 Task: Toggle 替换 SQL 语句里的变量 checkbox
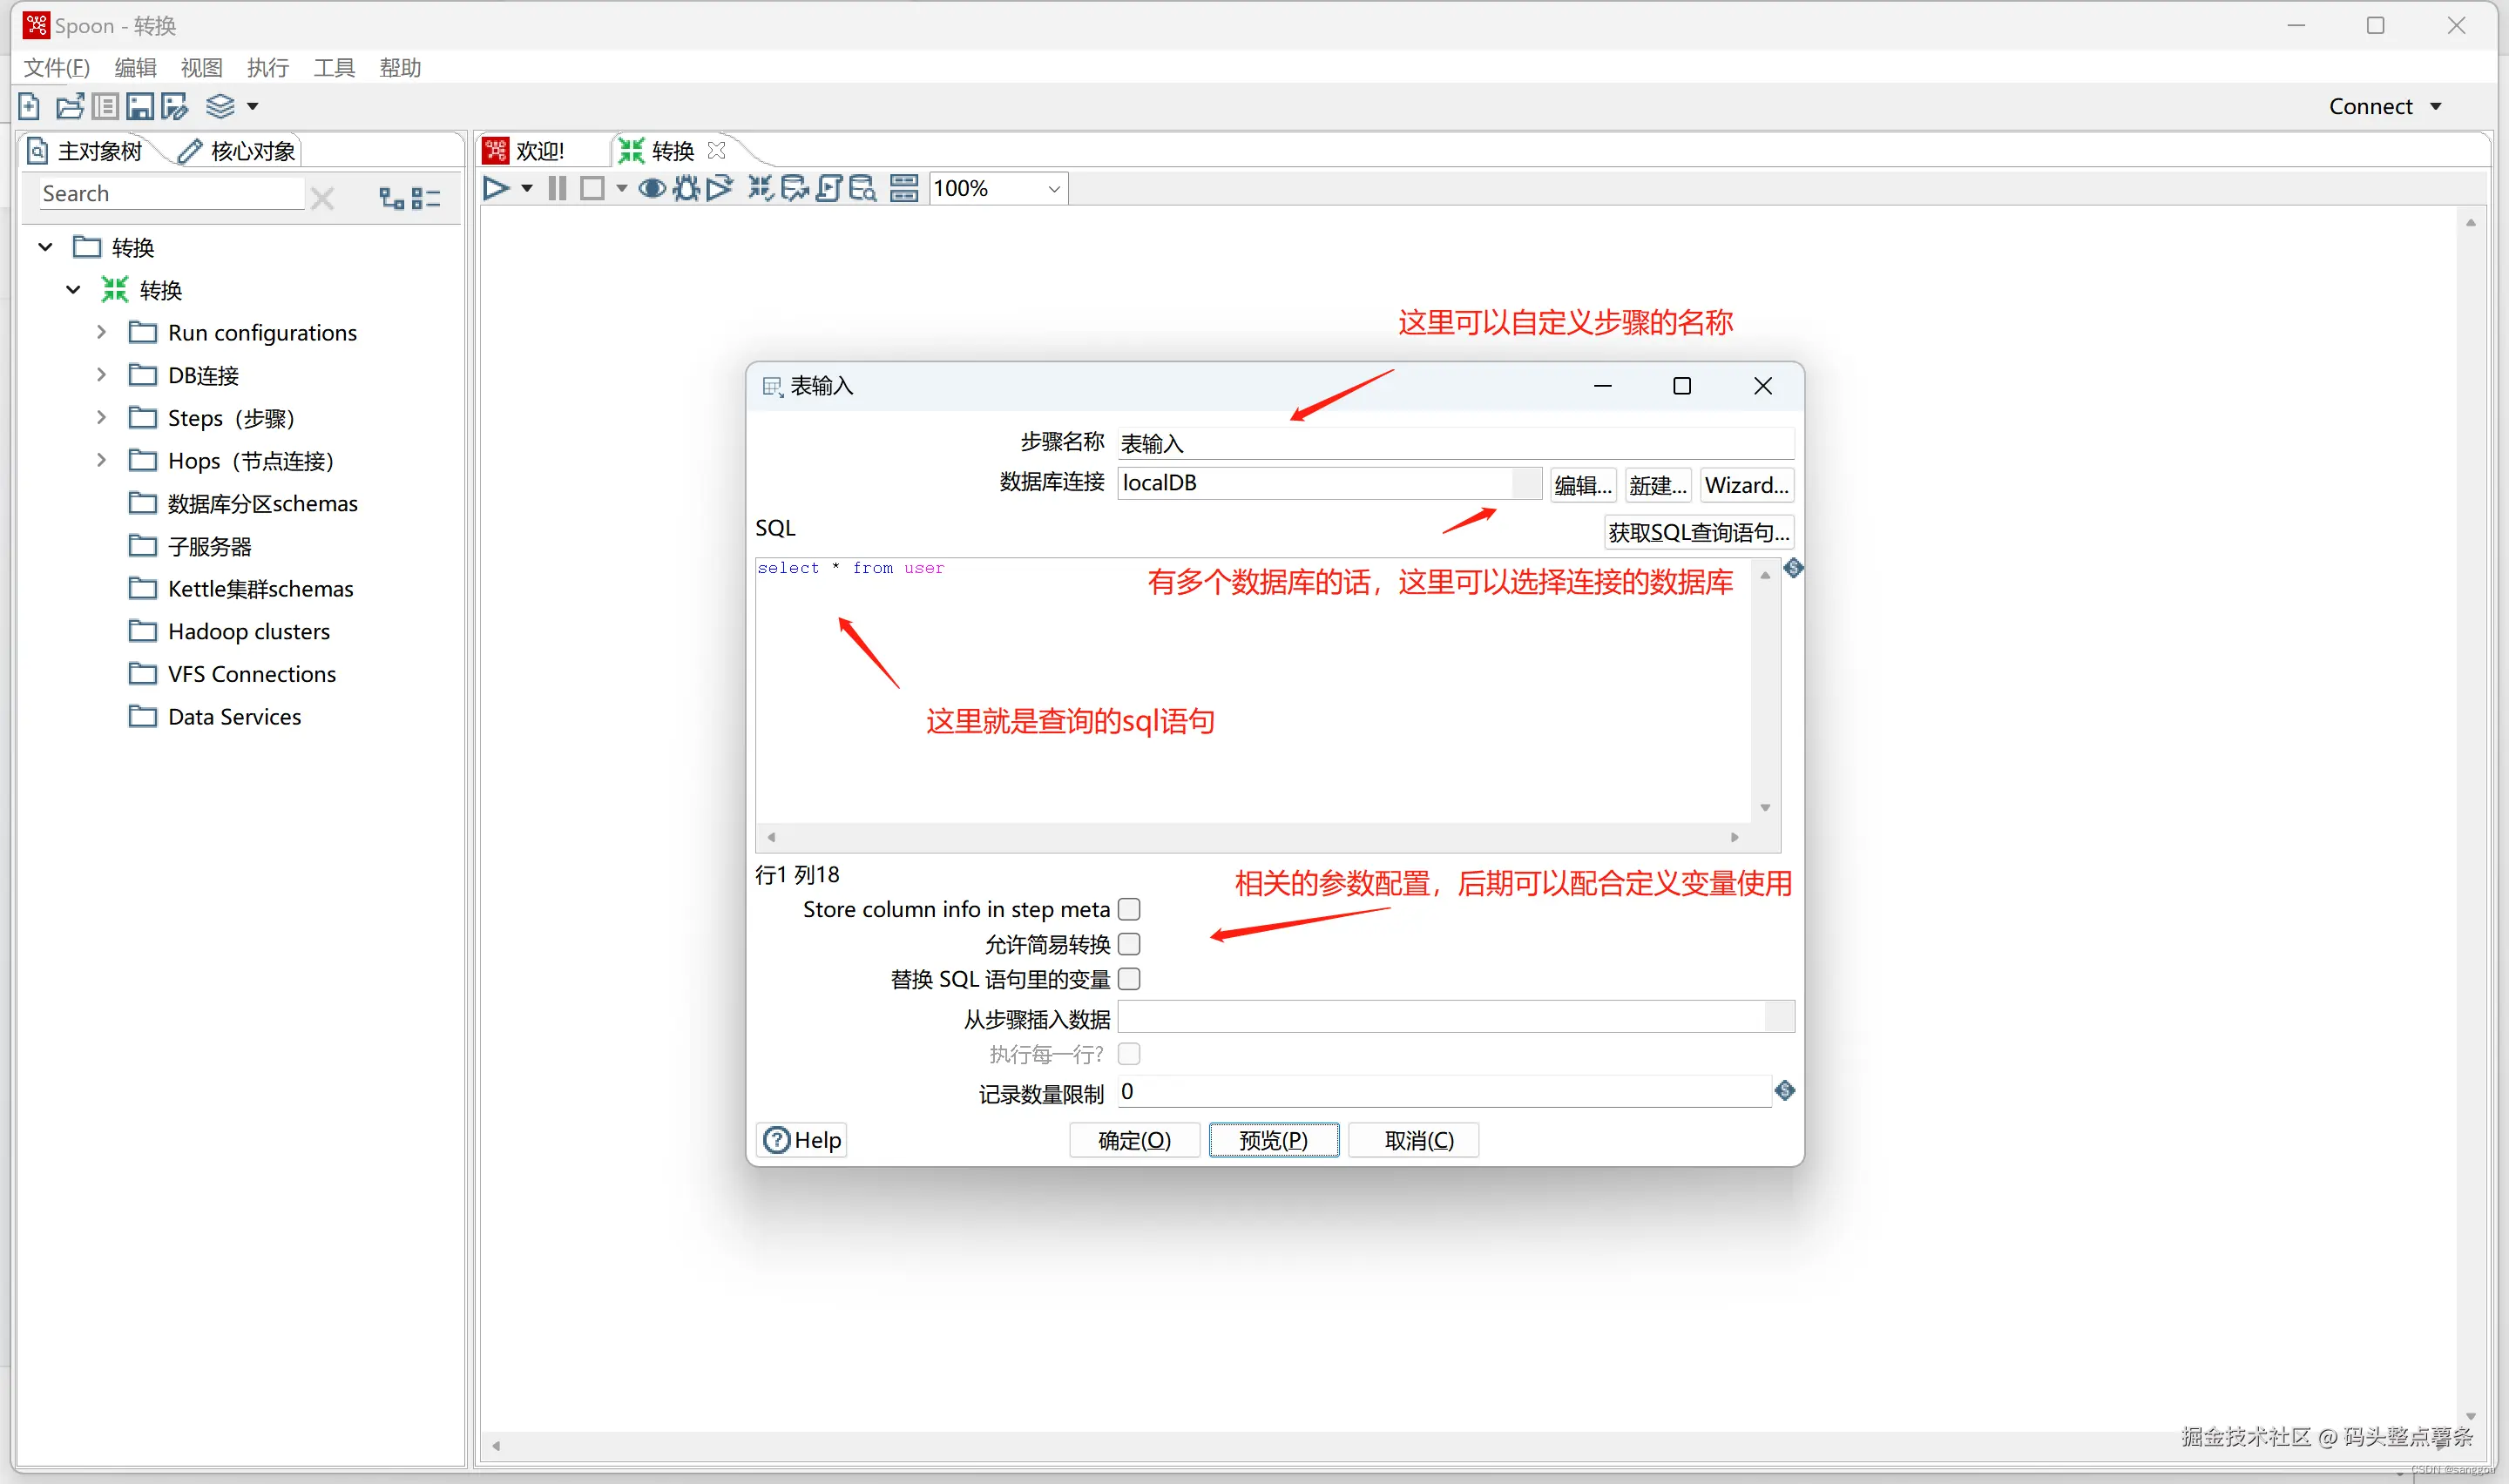pyautogui.click(x=1129, y=979)
